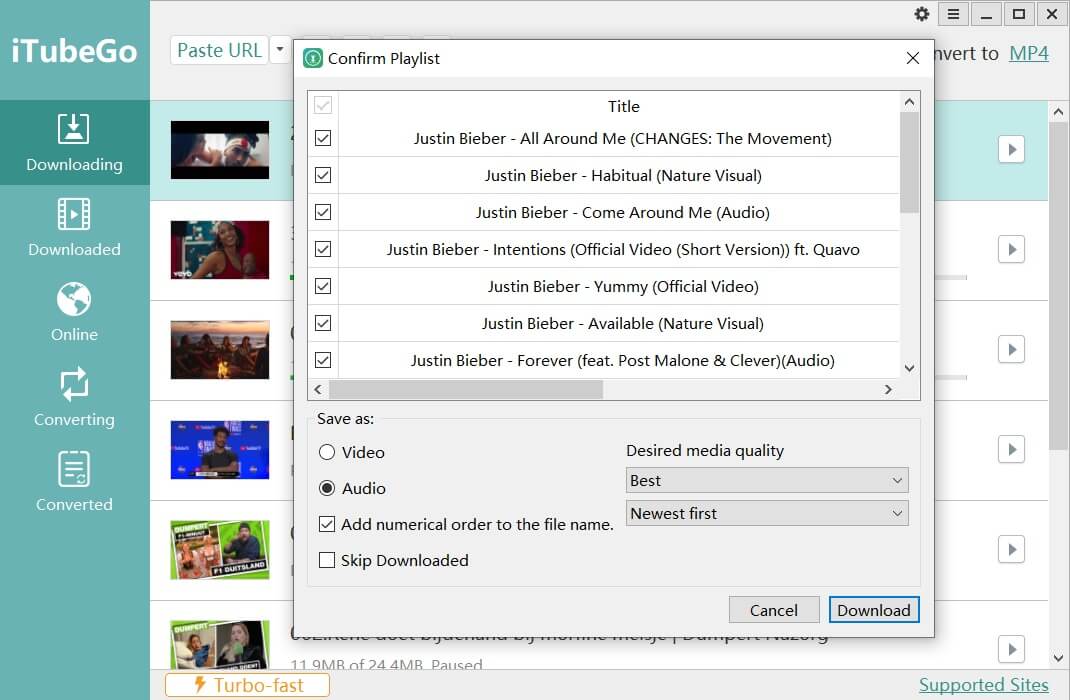
Task: Open the Downloading section in sidebar
Action: tap(74, 143)
